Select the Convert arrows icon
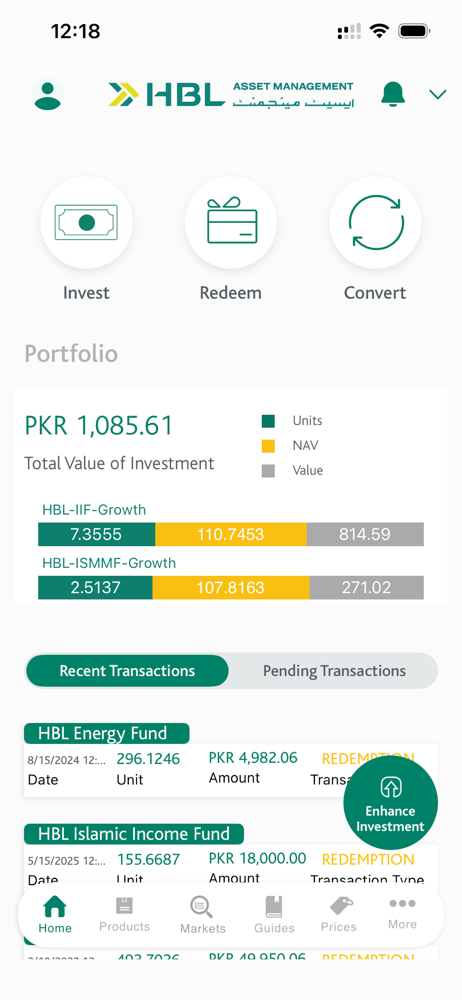This screenshot has height=1000, width=462. [376, 223]
